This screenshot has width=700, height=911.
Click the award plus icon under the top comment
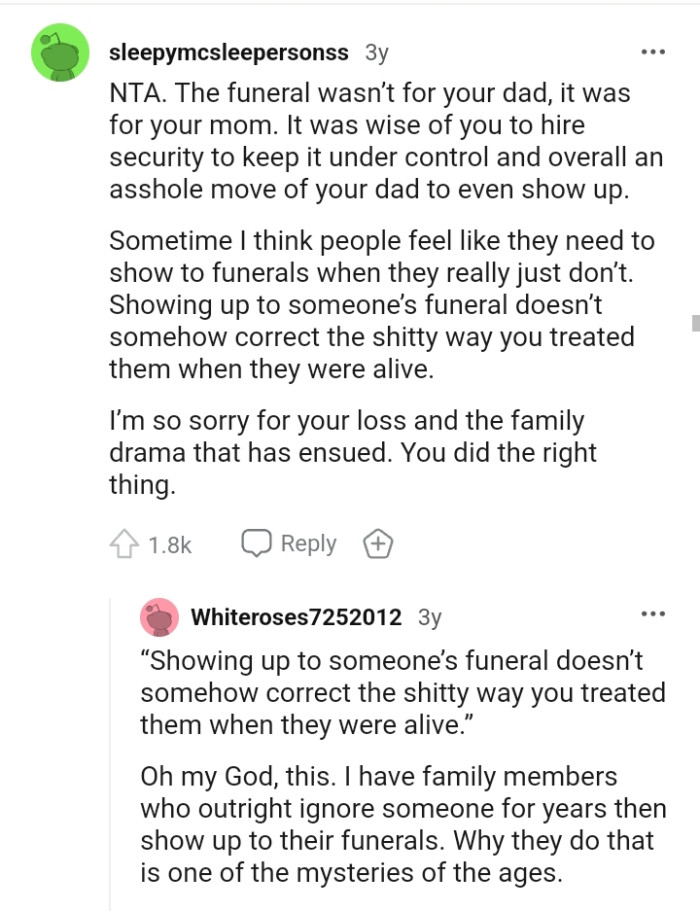click(x=378, y=543)
